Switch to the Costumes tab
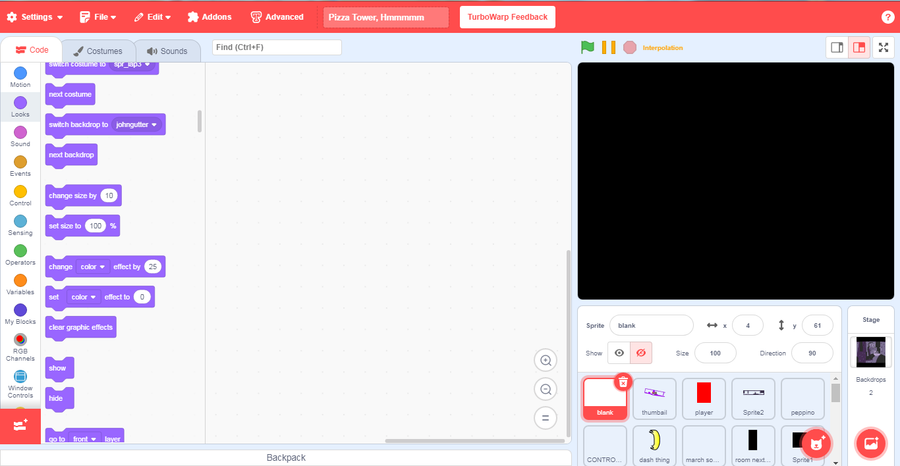Viewport: 900px width, 466px height. coord(98,51)
